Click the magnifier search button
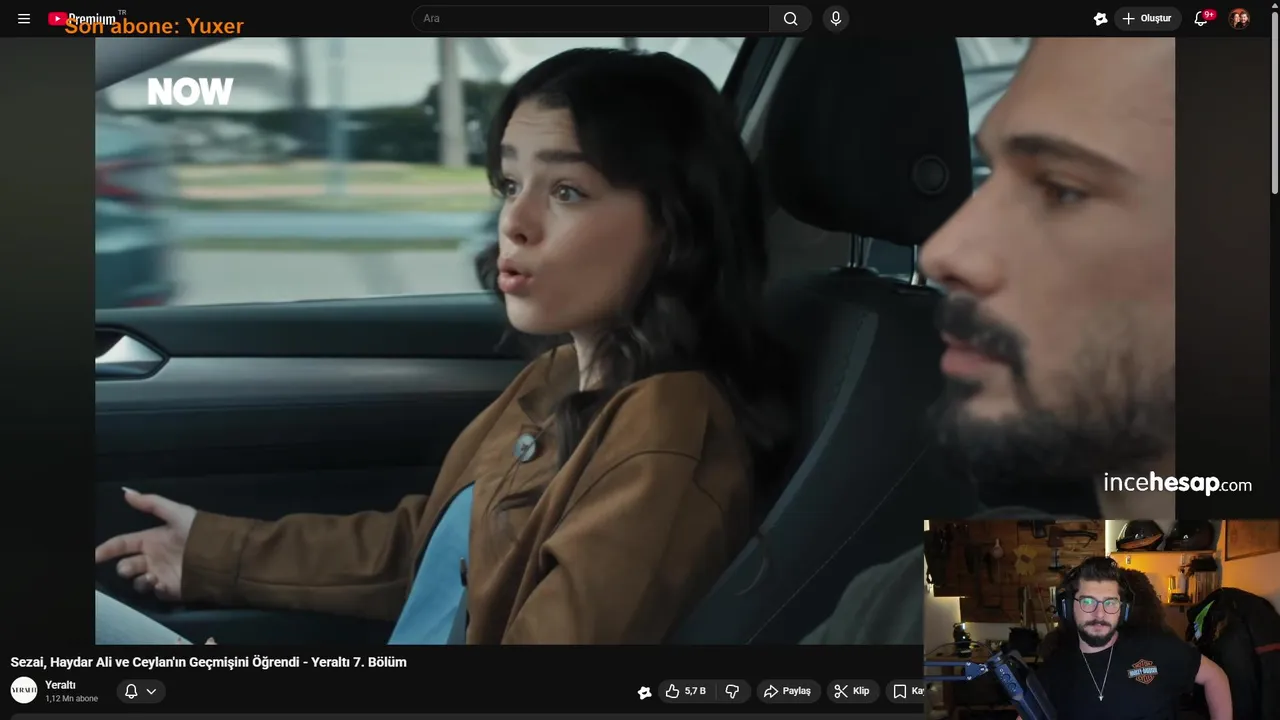Viewport: 1280px width, 720px height. 790,18
